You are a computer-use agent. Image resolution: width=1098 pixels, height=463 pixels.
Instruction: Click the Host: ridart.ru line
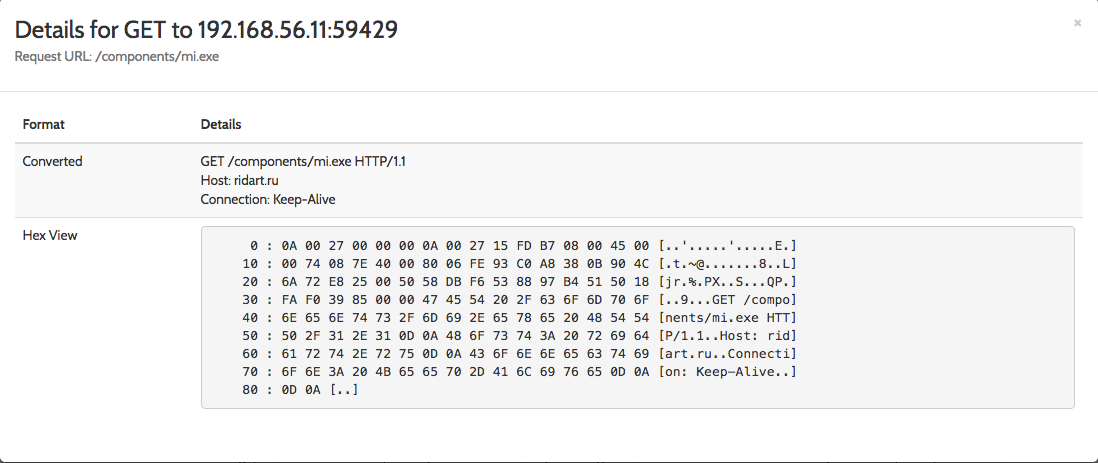239,181
